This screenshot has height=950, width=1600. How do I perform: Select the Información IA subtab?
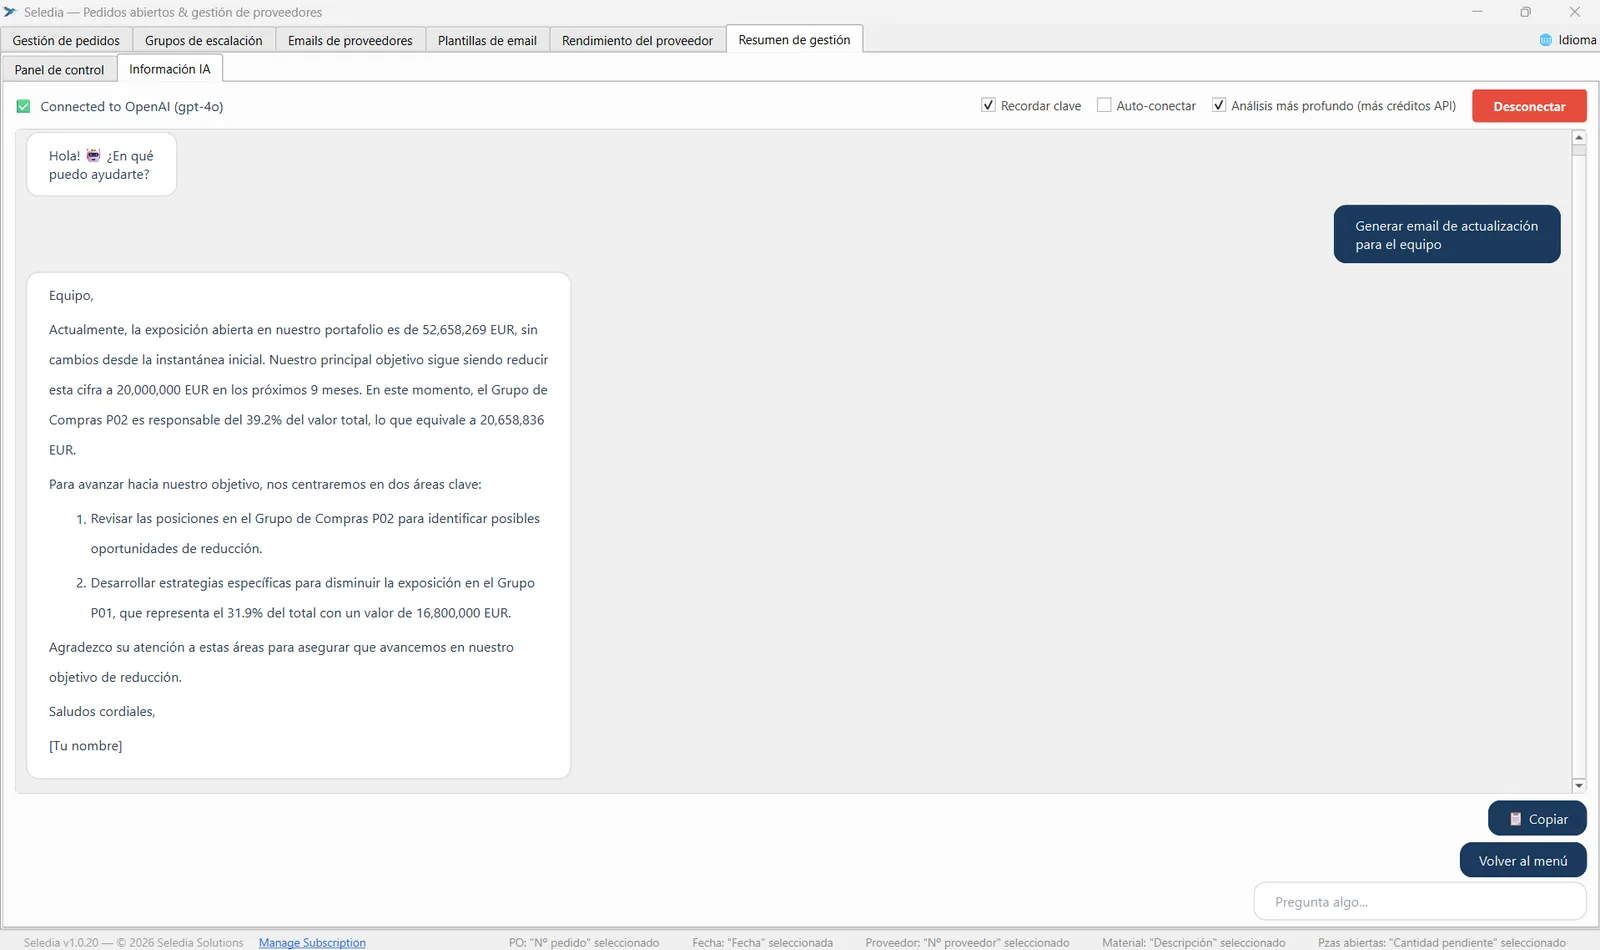tap(170, 69)
